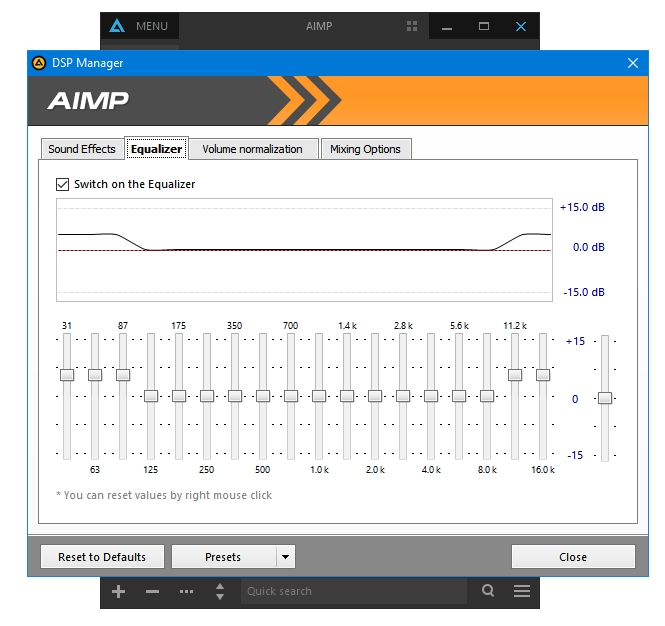The height and width of the screenshot is (626, 665).
Task: Click the 250 Hz band slider handle
Action: 207,396
